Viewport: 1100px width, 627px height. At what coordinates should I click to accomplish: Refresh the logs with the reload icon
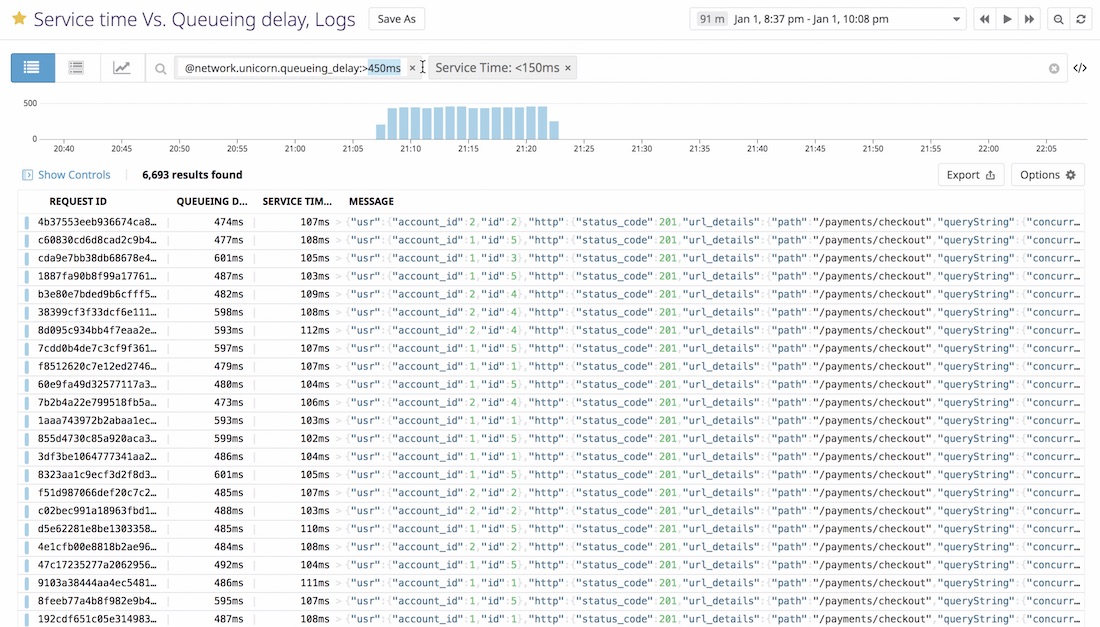coord(1083,18)
